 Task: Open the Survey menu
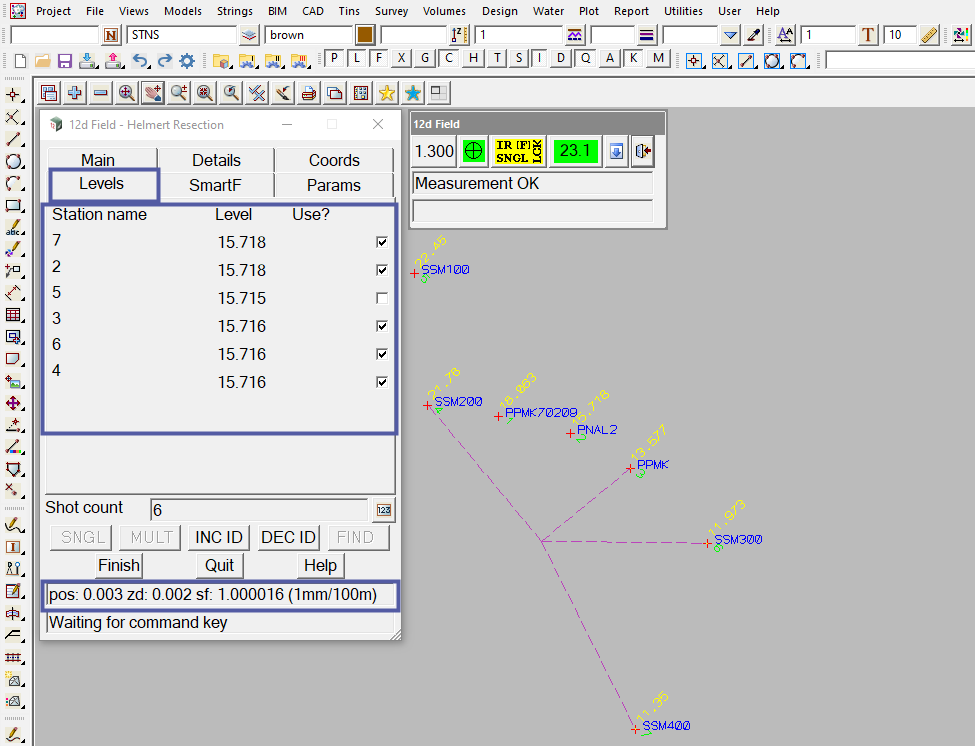390,11
